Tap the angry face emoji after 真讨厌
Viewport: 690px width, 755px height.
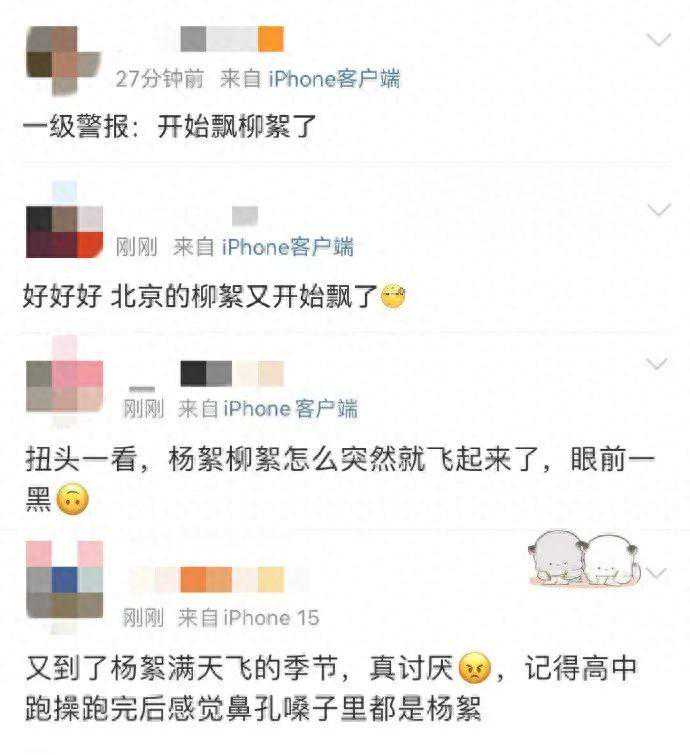tap(475, 668)
